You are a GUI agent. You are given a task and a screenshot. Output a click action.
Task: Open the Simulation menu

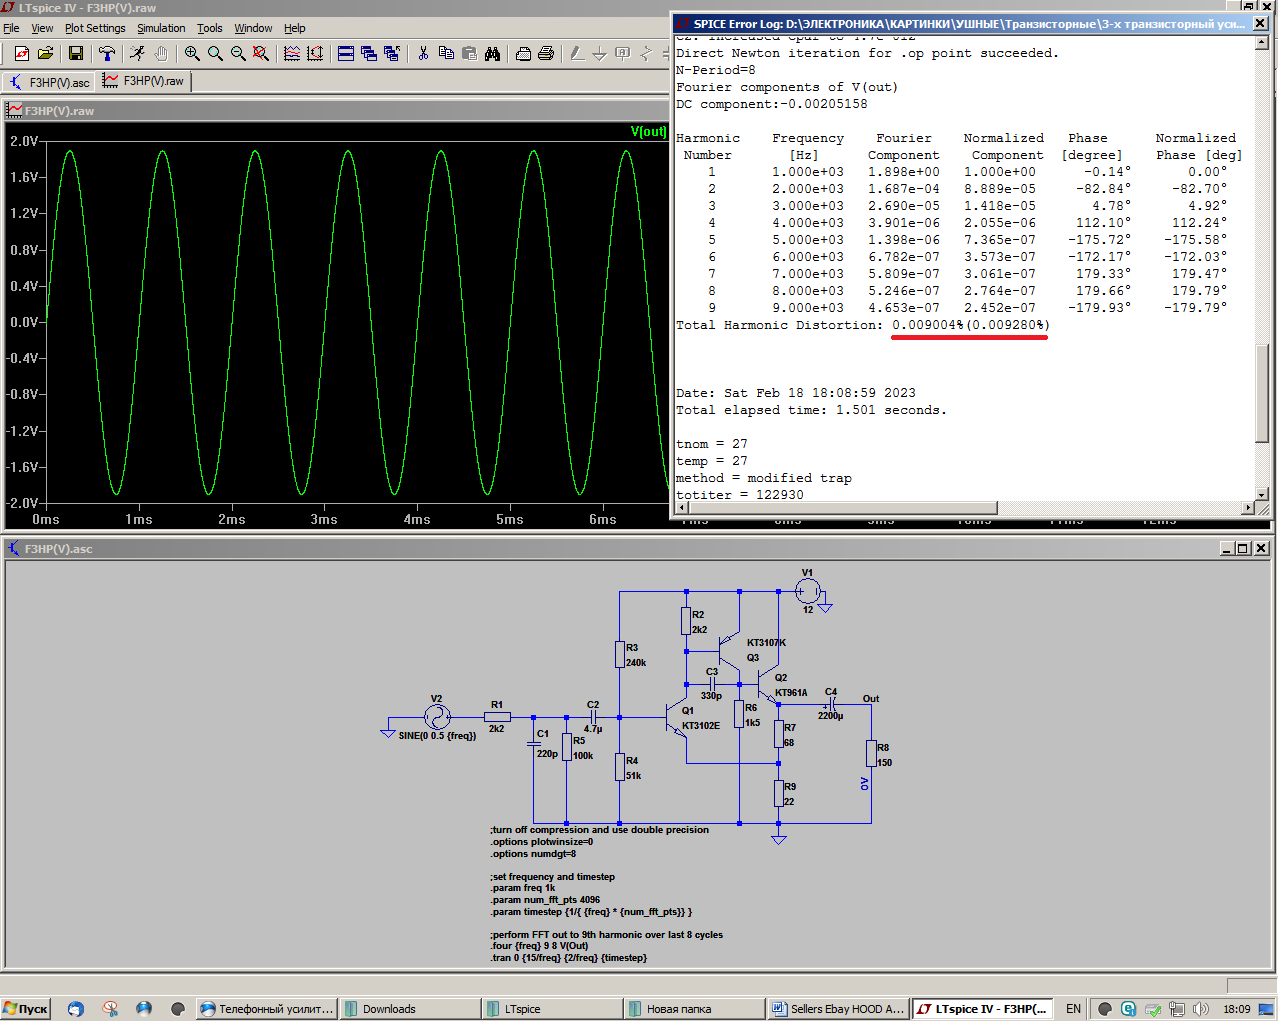point(161,28)
